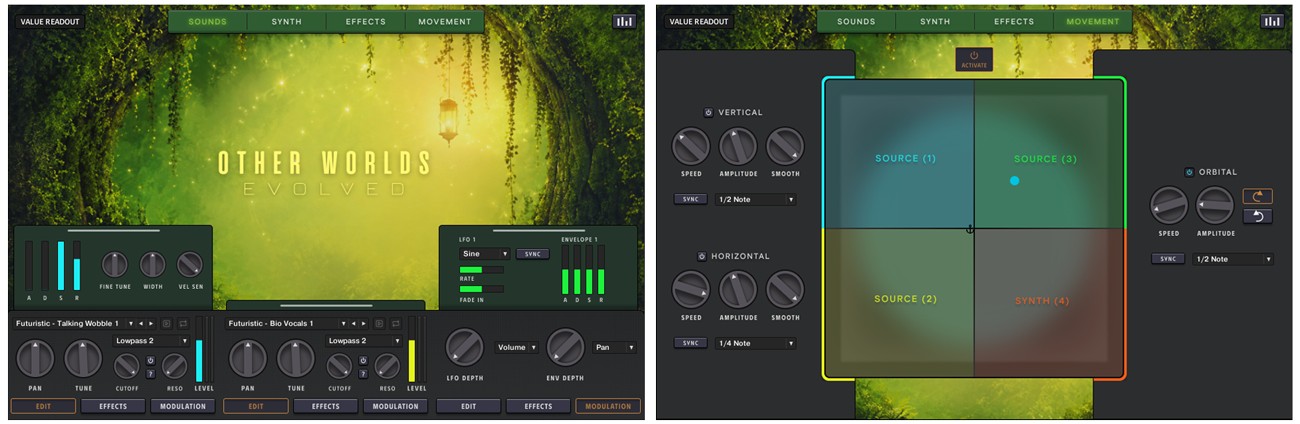1300x424 pixels.
Task: Switch to SYNTH tab on the Movement screen
Action: click(935, 21)
